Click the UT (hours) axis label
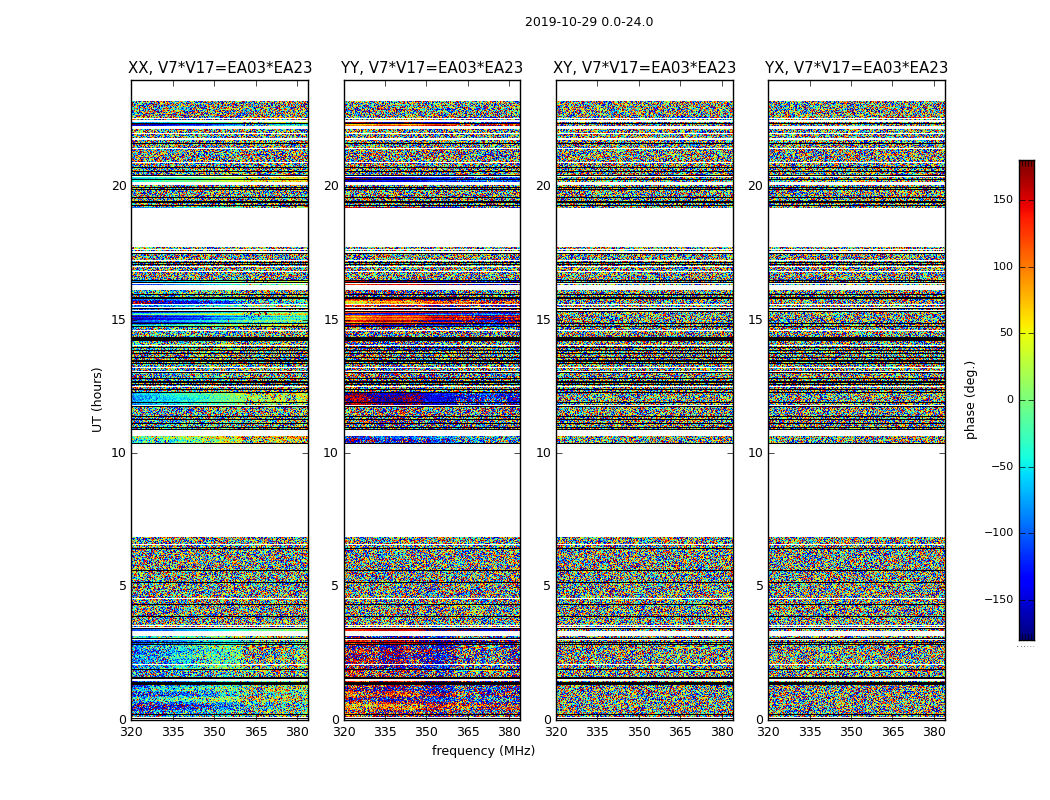This screenshot has width=1050, height=800. [97, 400]
